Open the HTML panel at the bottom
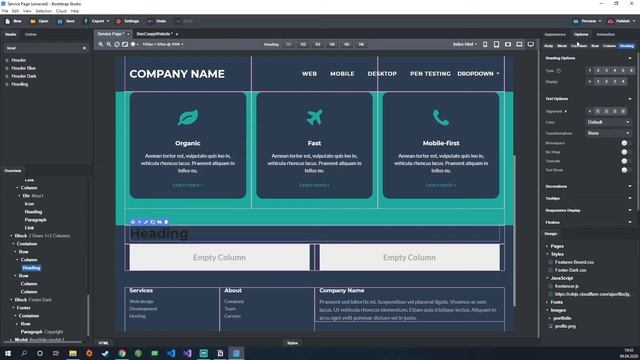This screenshot has width=640, height=360. tap(103, 343)
